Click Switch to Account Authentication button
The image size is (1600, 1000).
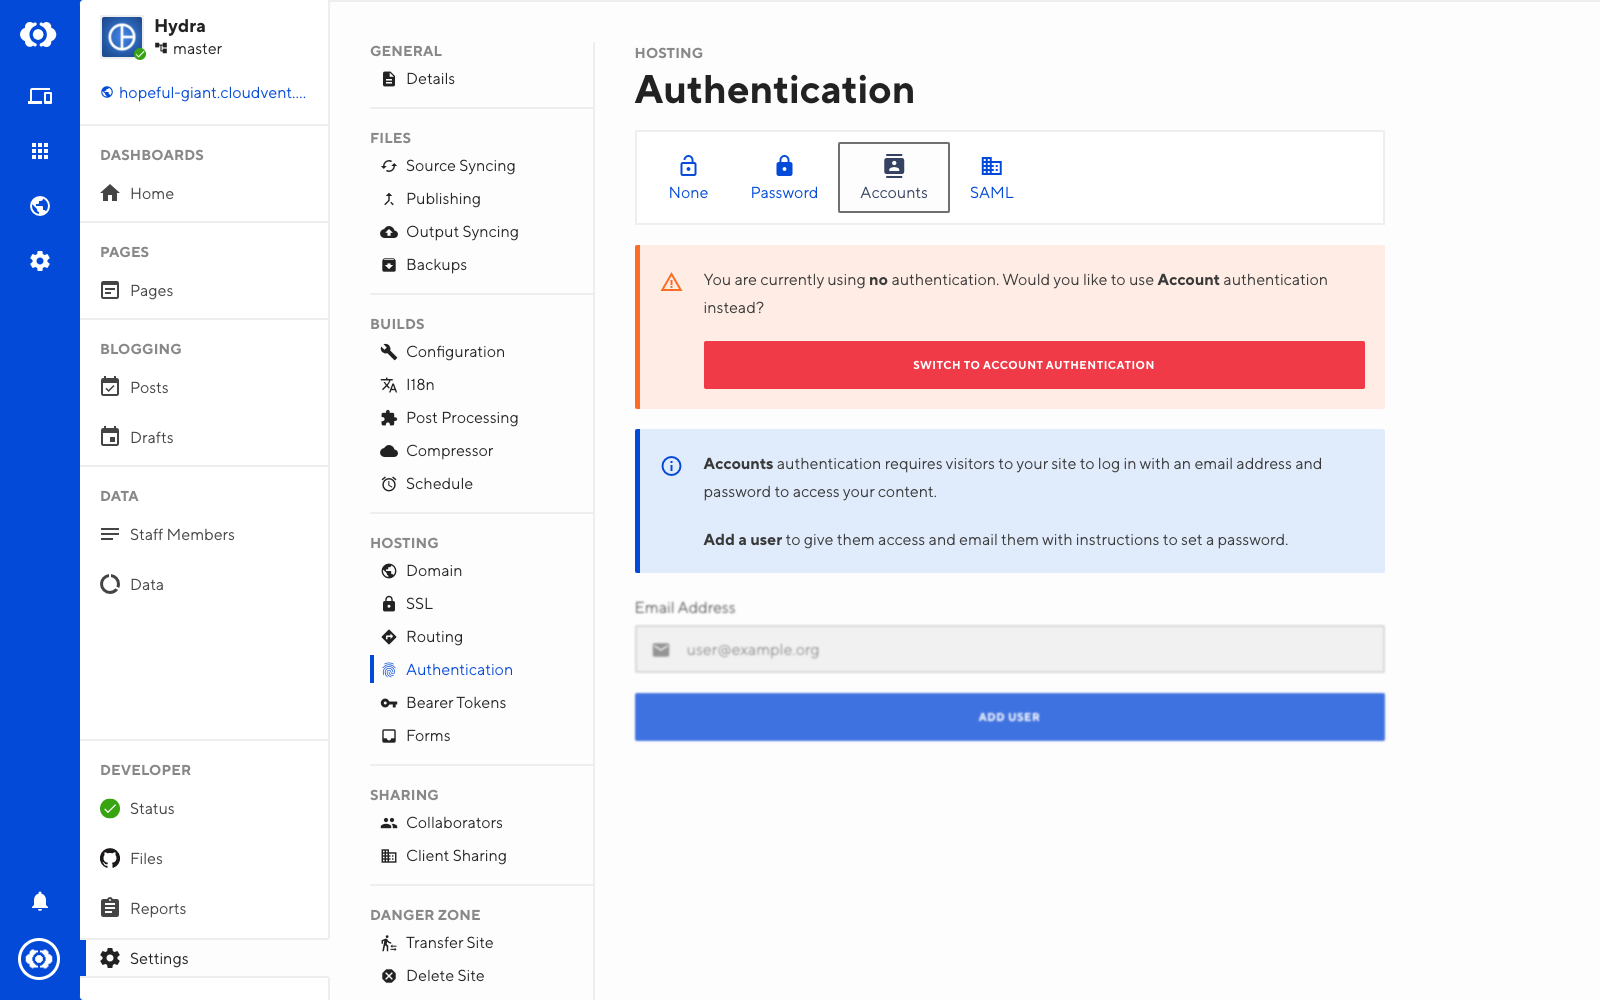(1034, 365)
